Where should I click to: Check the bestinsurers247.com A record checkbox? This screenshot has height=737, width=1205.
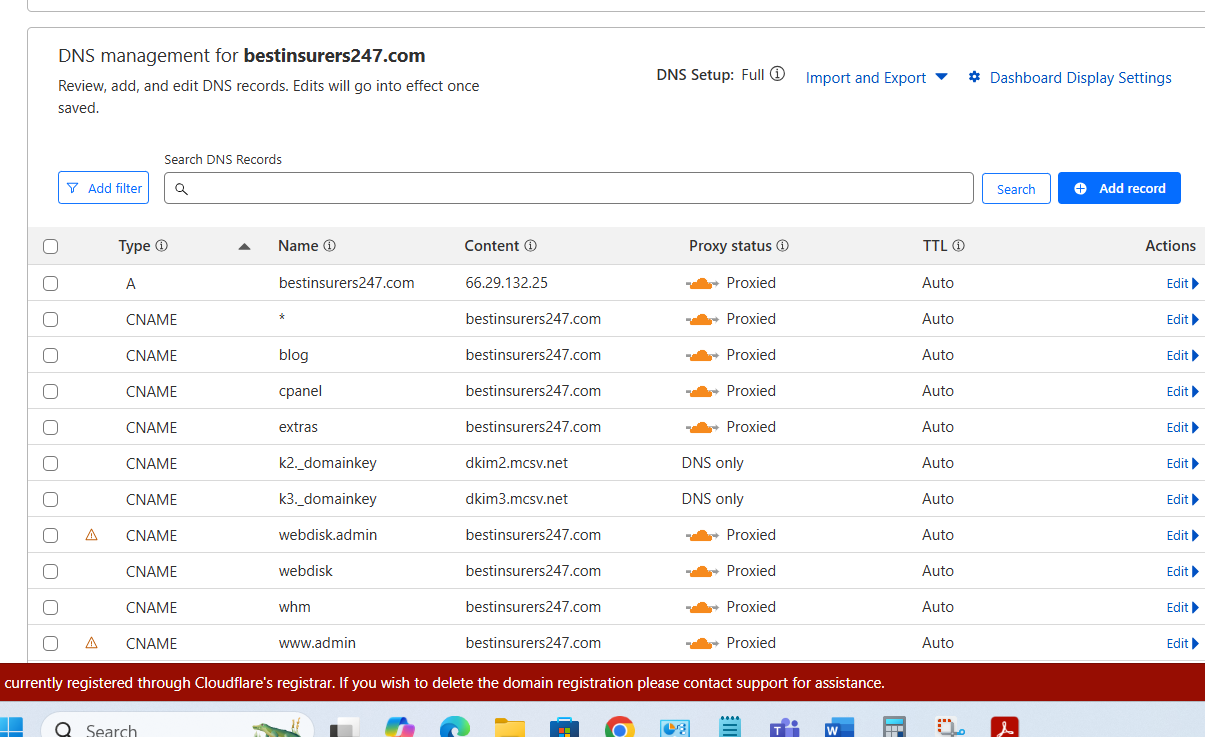pyautogui.click(x=51, y=284)
